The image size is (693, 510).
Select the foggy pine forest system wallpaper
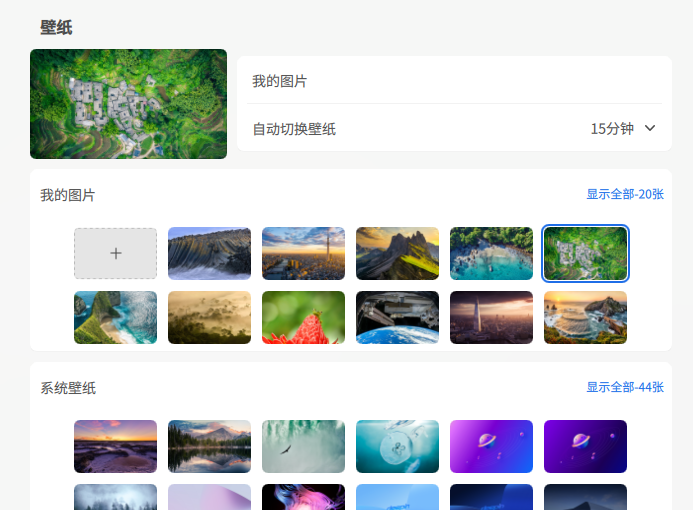point(115,497)
